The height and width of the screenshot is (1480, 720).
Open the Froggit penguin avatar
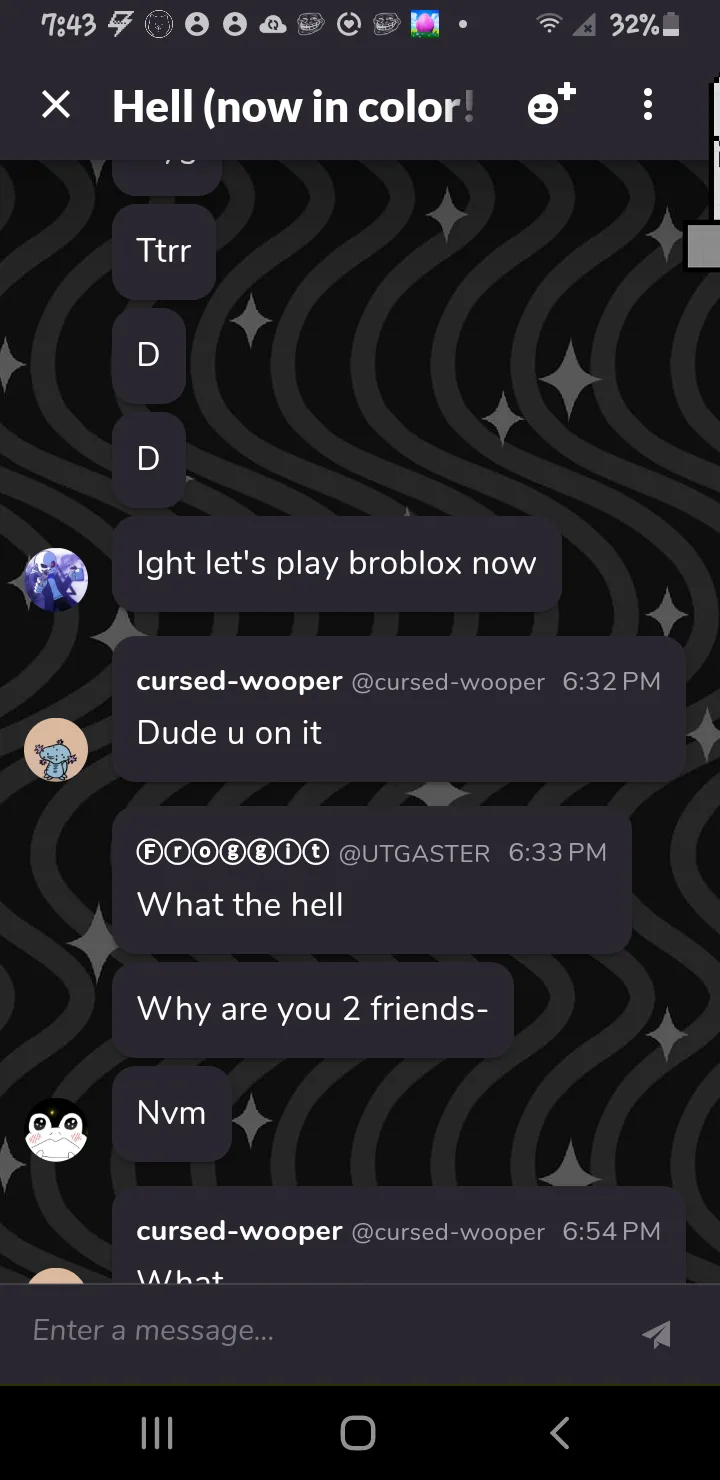click(56, 1130)
